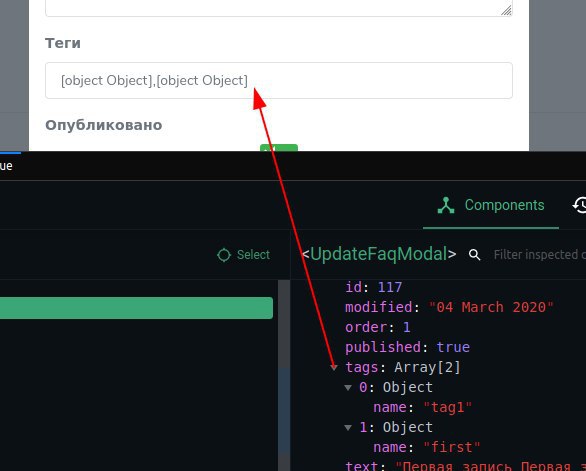Open the Components tab in Vue devtools
The width and height of the screenshot is (586, 471).
tap(491, 205)
